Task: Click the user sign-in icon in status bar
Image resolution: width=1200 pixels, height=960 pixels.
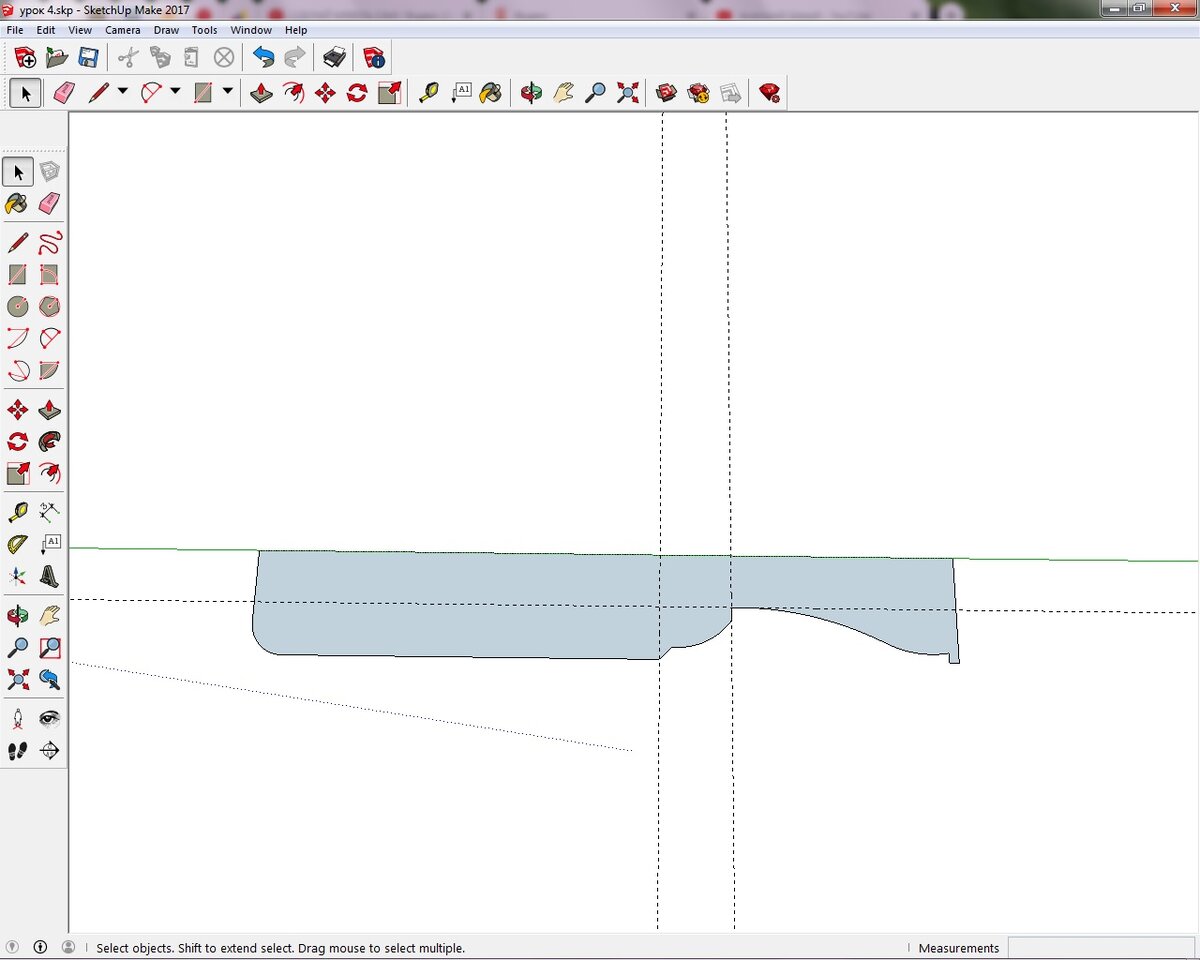Action: (x=68, y=947)
